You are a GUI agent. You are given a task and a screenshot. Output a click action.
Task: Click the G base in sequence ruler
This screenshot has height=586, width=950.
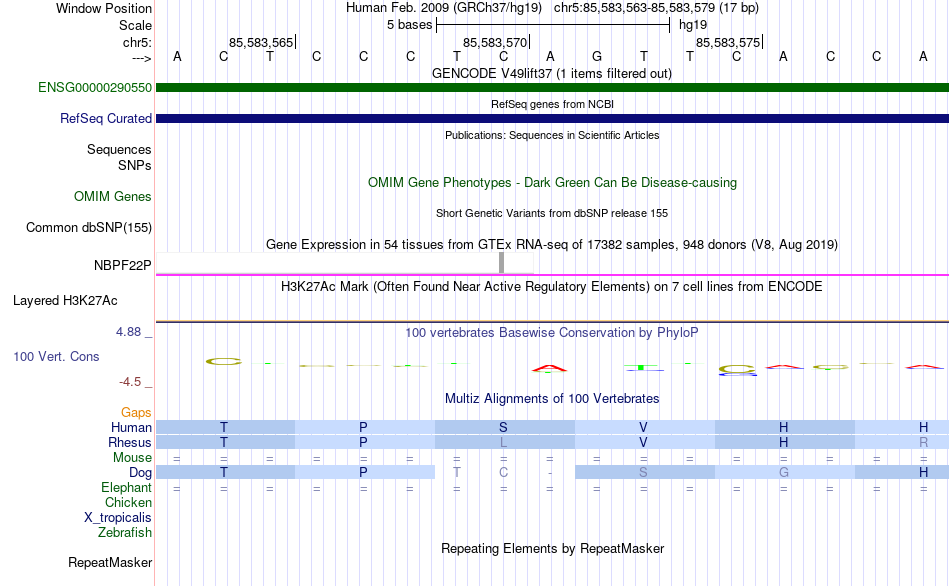[597, 56]
